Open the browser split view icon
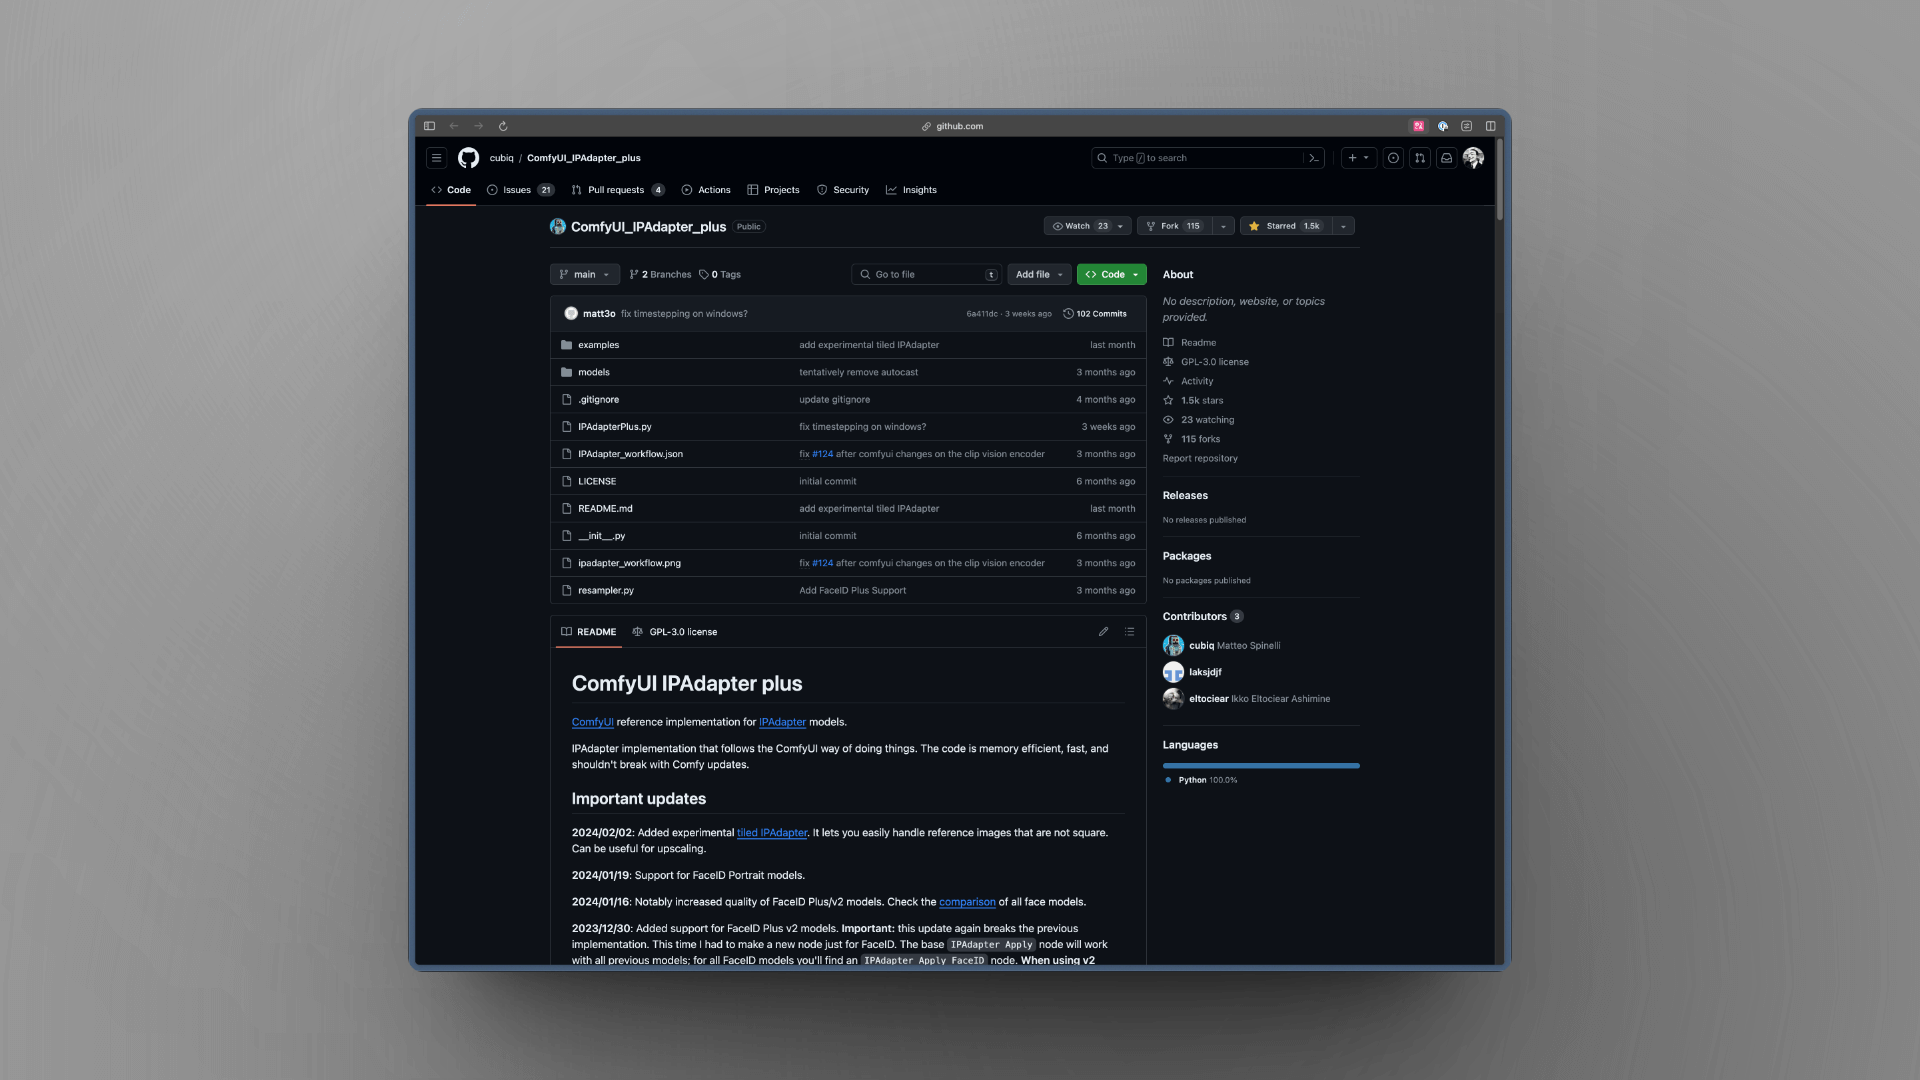This screenshot has width=1920, height=1080. 1490,126
